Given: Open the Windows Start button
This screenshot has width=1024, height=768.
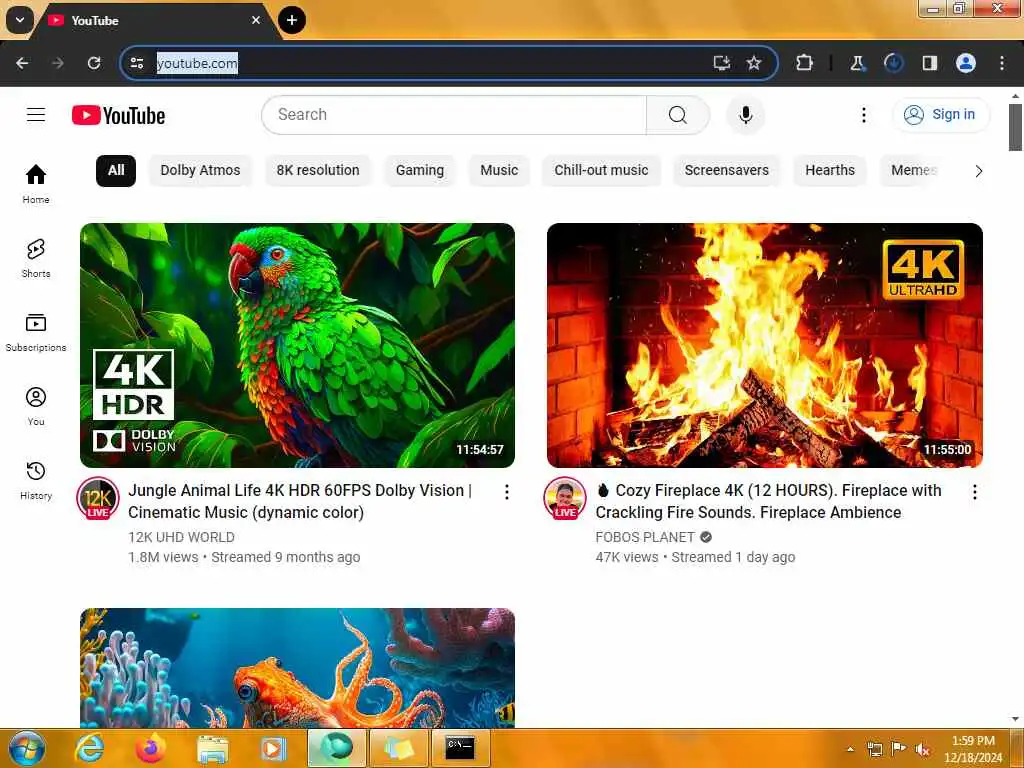Looking at the screenshot, I should [27, 748].
